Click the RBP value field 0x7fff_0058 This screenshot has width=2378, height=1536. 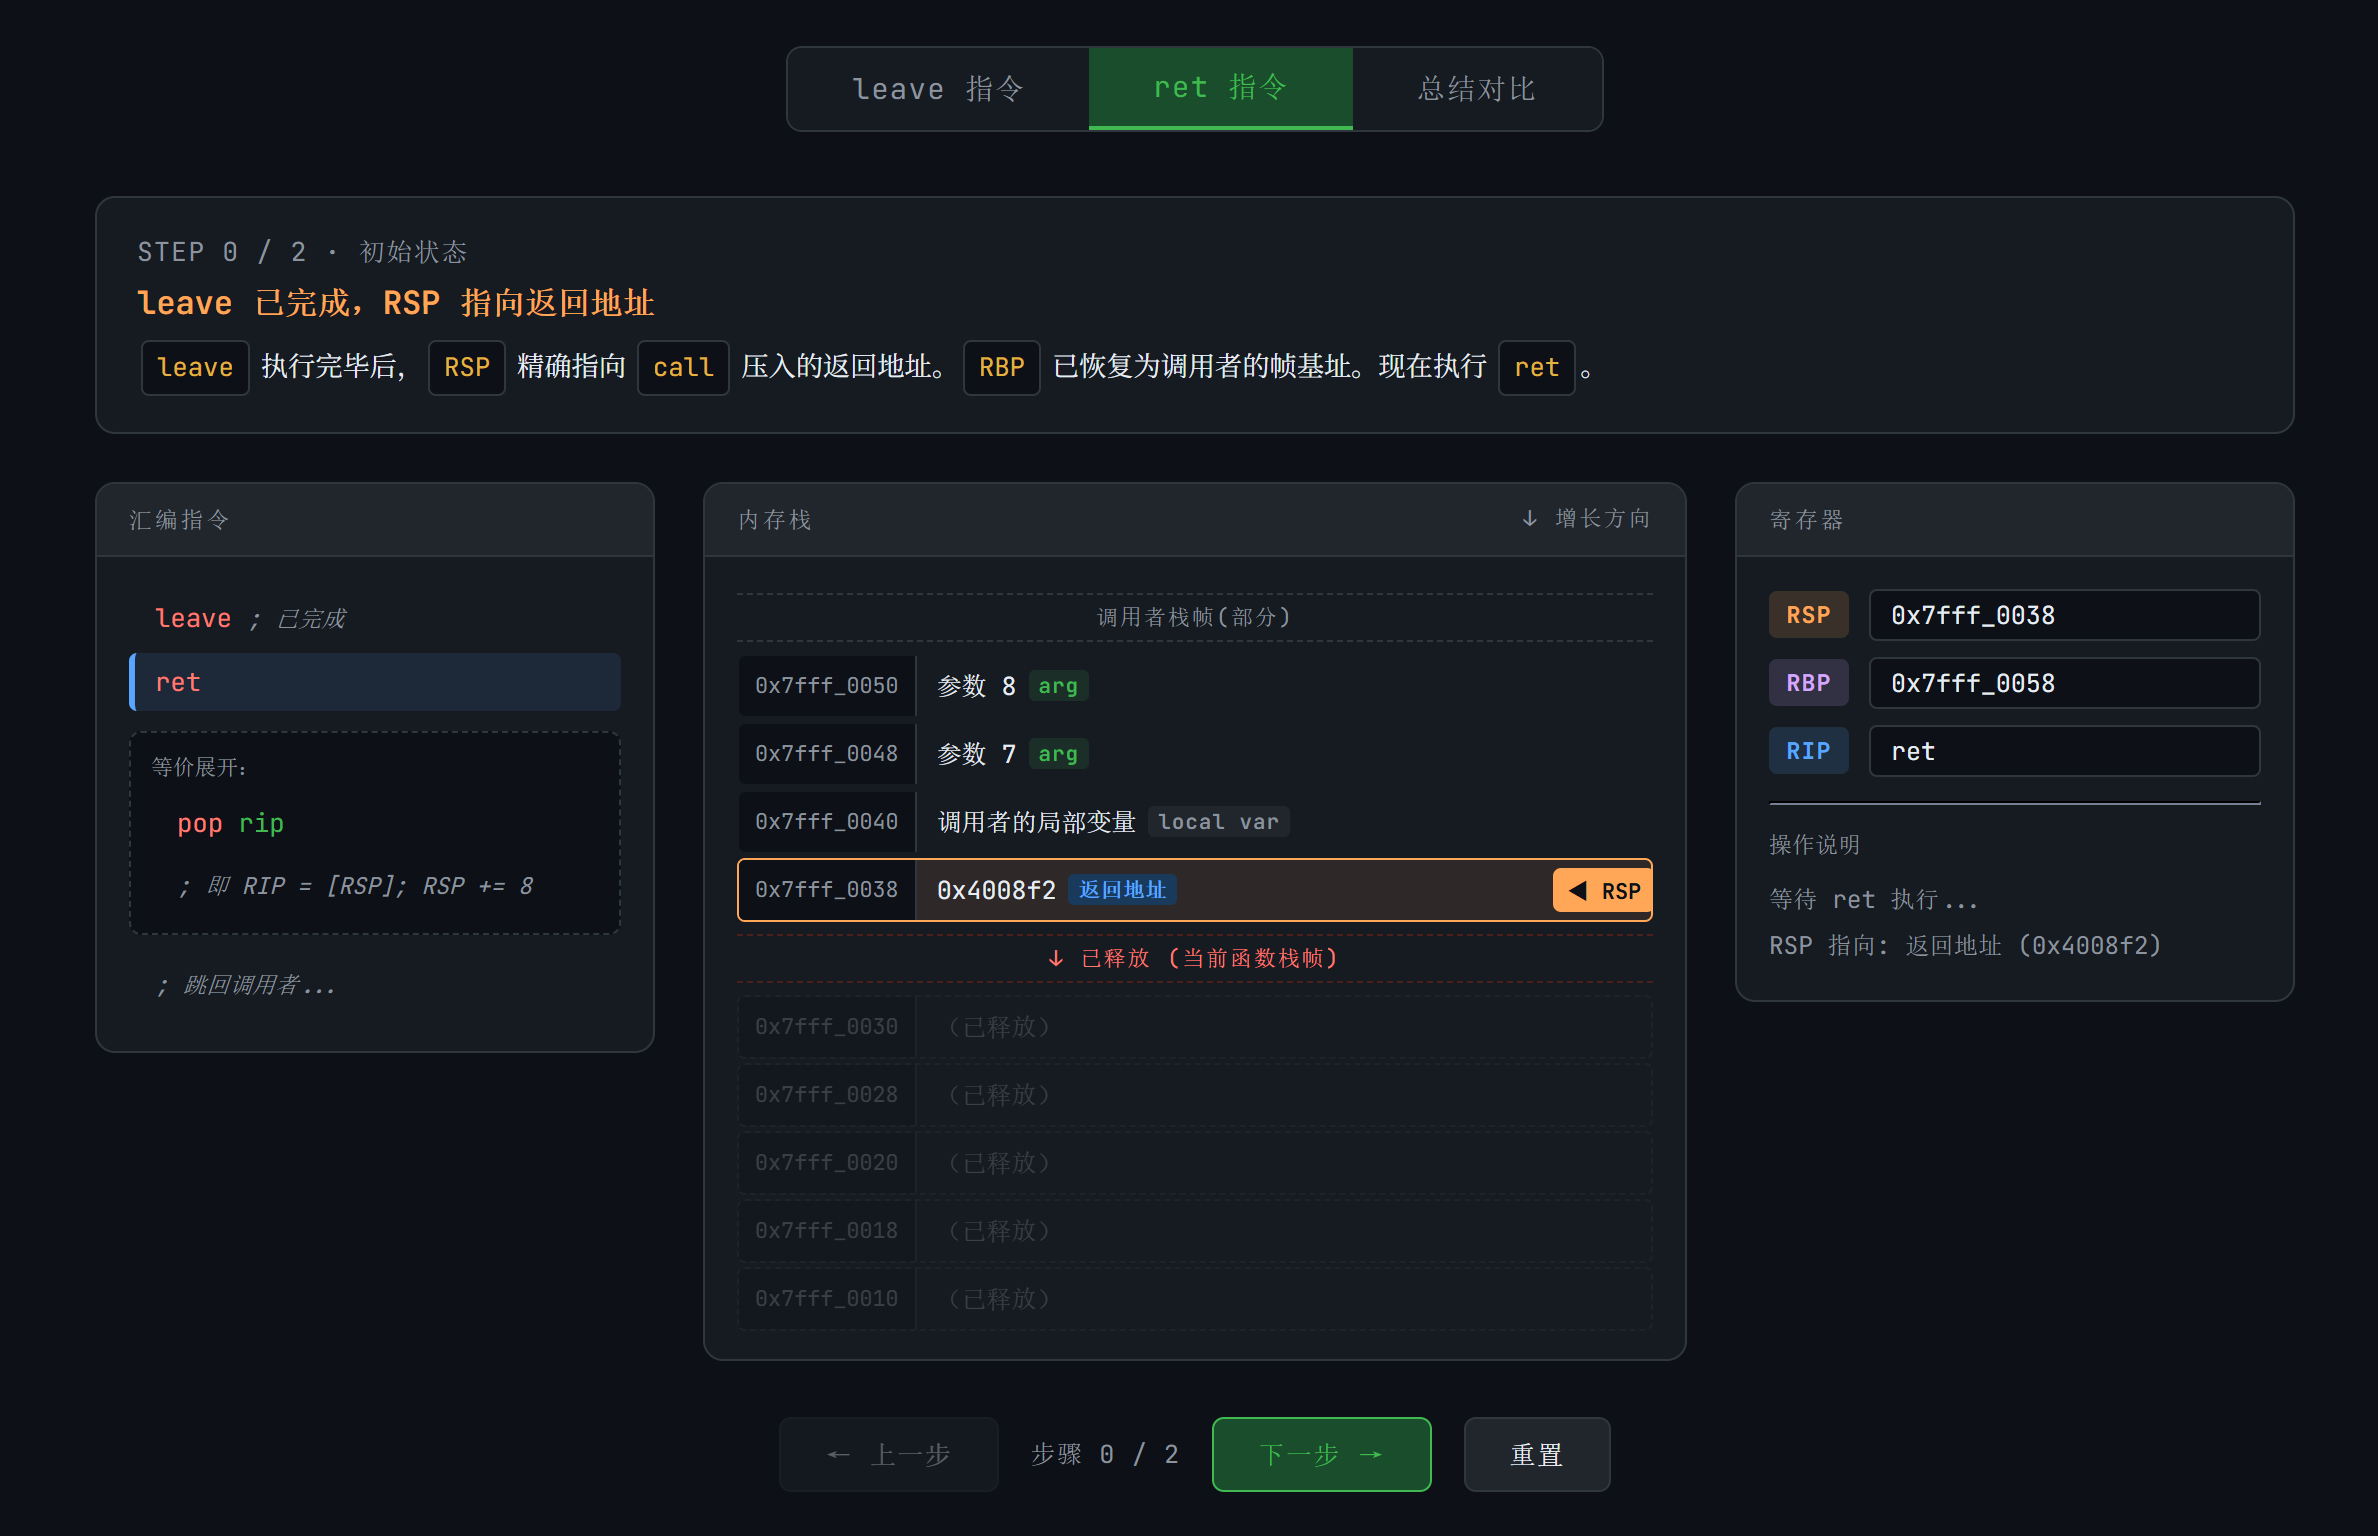(2064, 683)
